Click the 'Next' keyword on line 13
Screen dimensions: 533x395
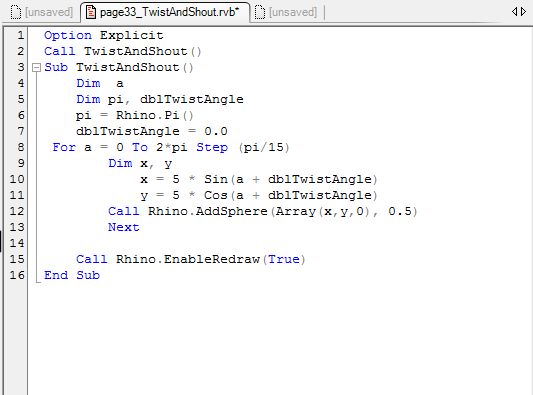pos(124,227)
